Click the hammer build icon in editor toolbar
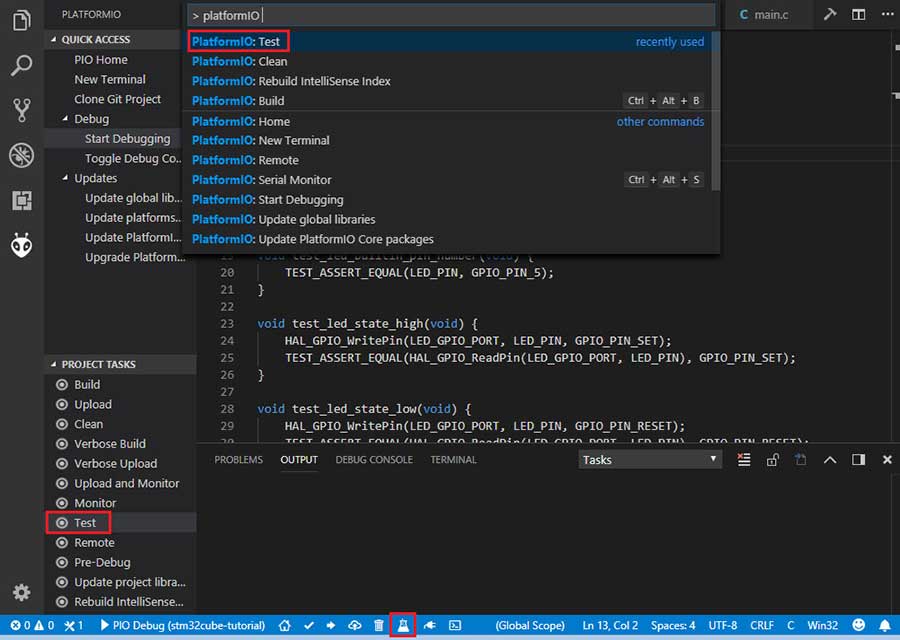Image resolution: width=900 pixels, height=640 pixels. [x=829, y=14]
